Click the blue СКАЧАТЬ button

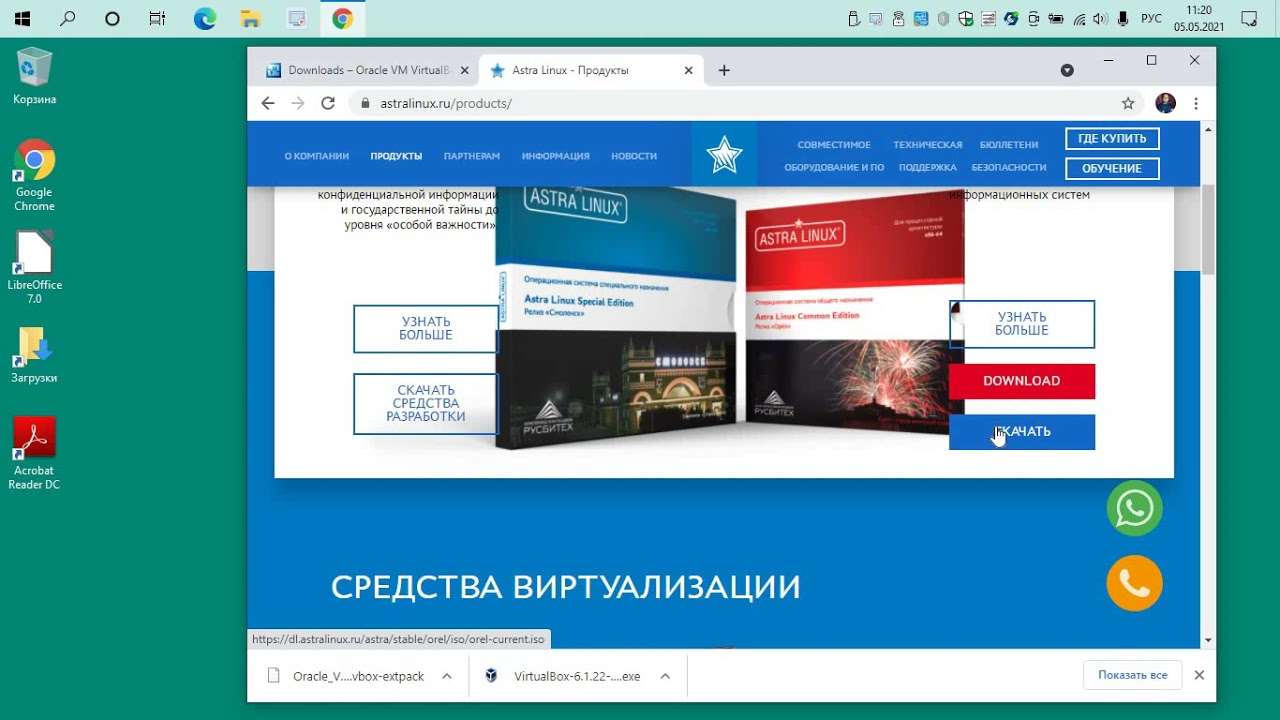pos(1021,432)
